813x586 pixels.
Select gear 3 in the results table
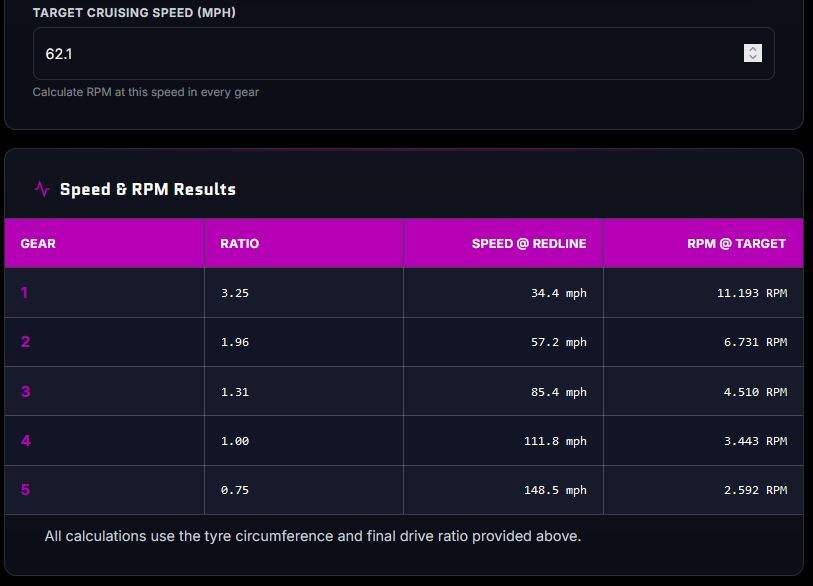pyautogui.click(x=25, y=392)
